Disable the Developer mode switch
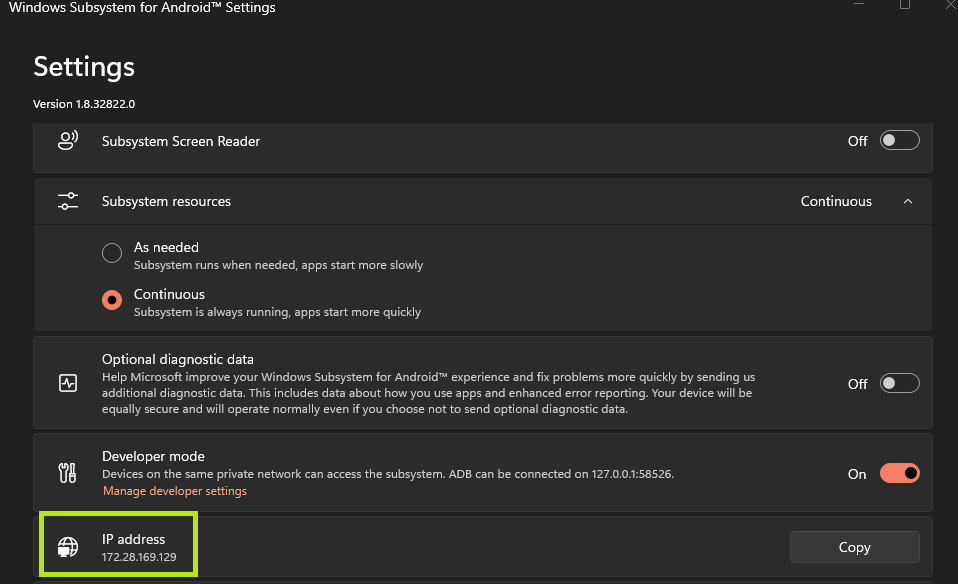The height and width of the screenshot is (584, 958). 899,474
